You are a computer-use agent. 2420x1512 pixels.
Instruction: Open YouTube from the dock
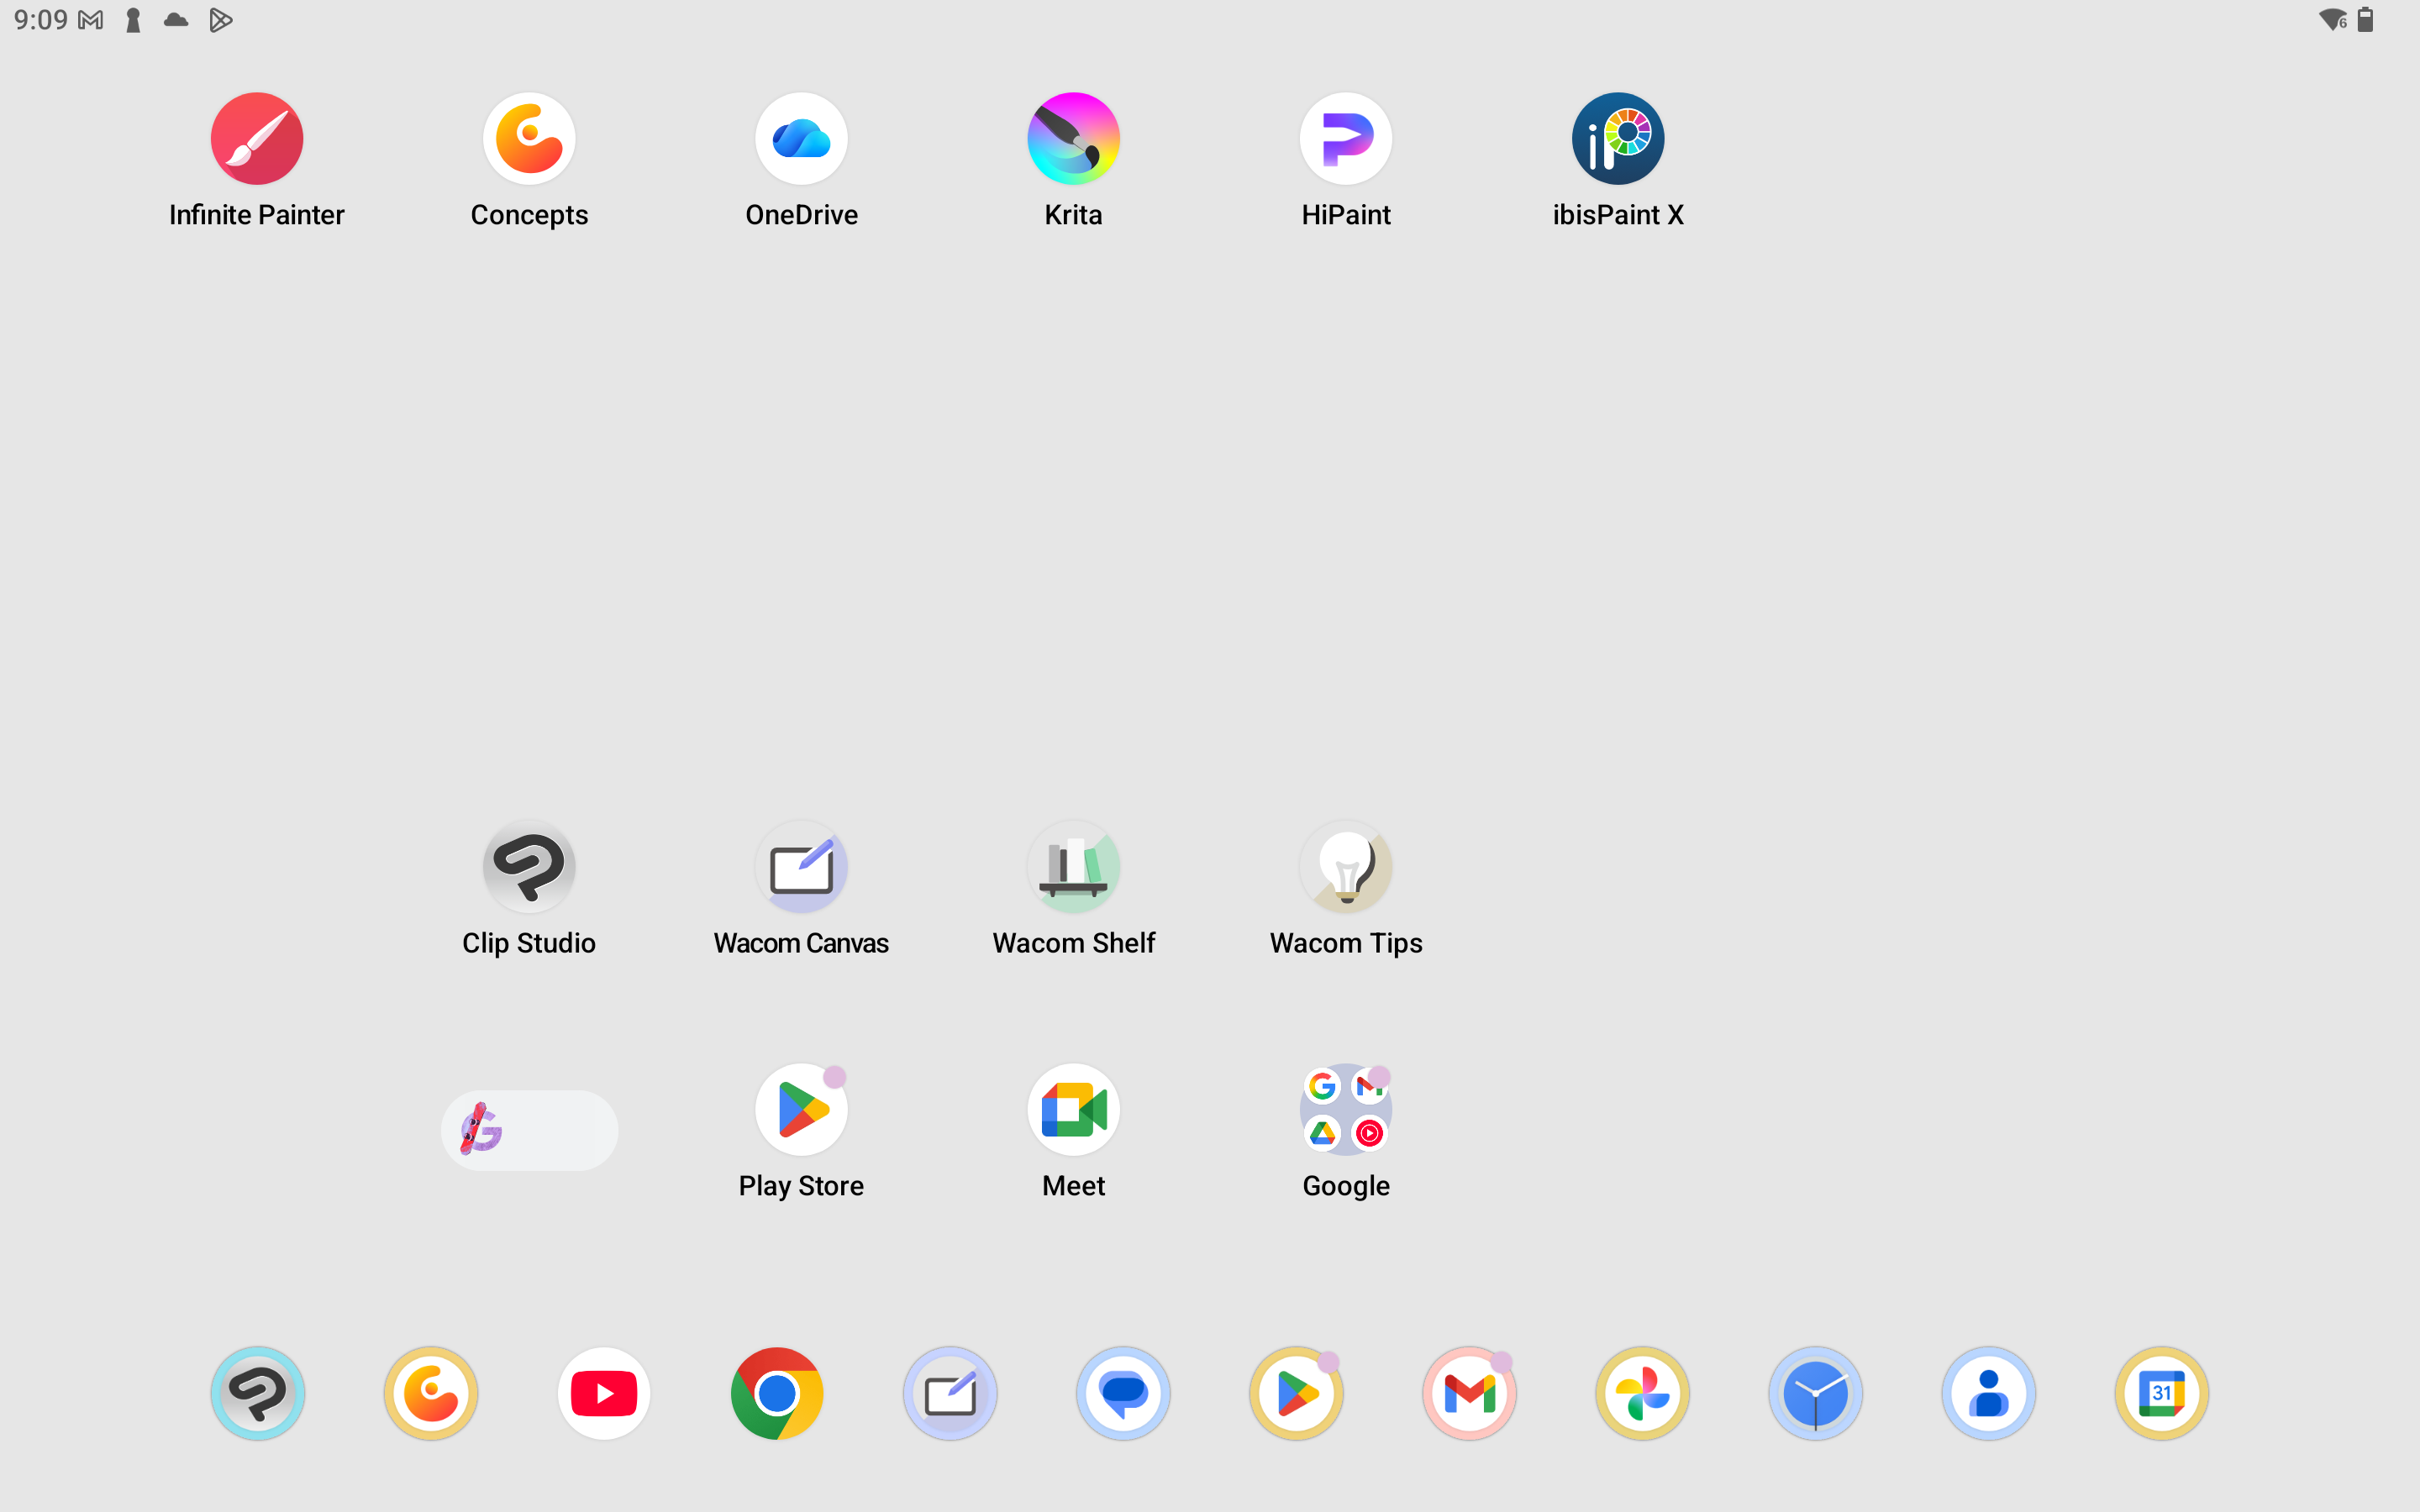[604, 1393]
